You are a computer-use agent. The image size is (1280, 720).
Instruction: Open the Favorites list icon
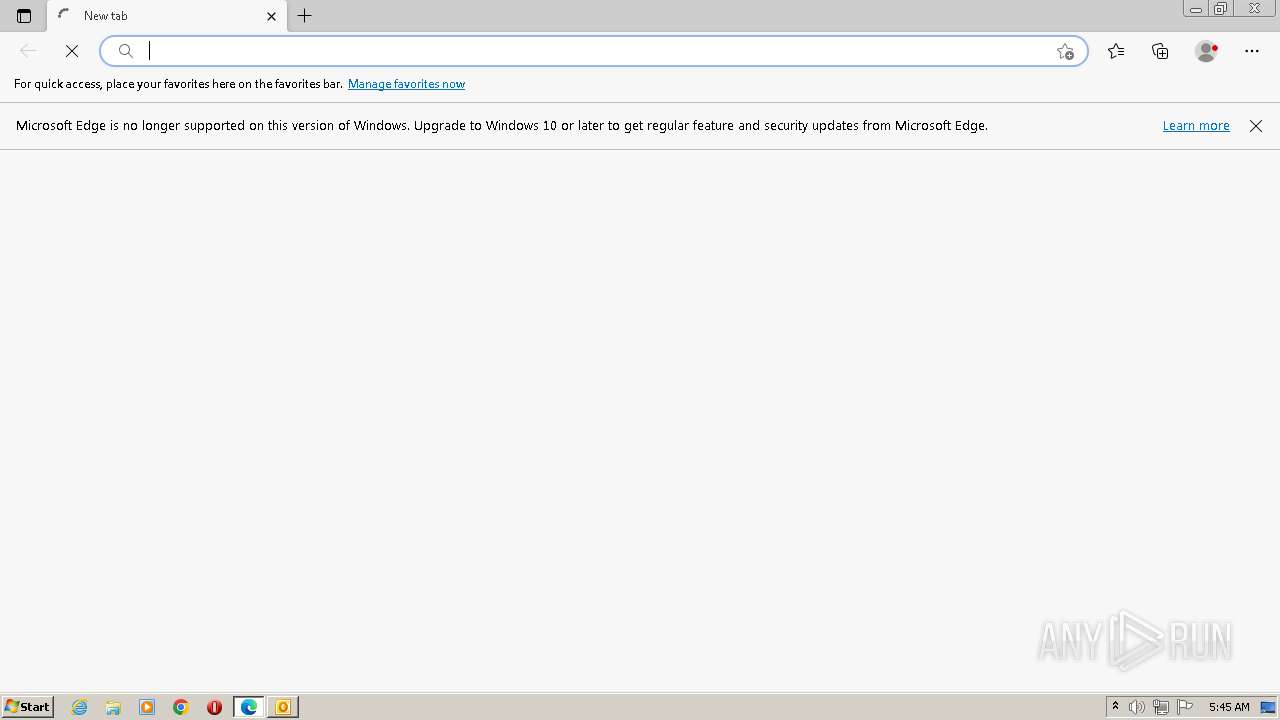pos(1116,51)
